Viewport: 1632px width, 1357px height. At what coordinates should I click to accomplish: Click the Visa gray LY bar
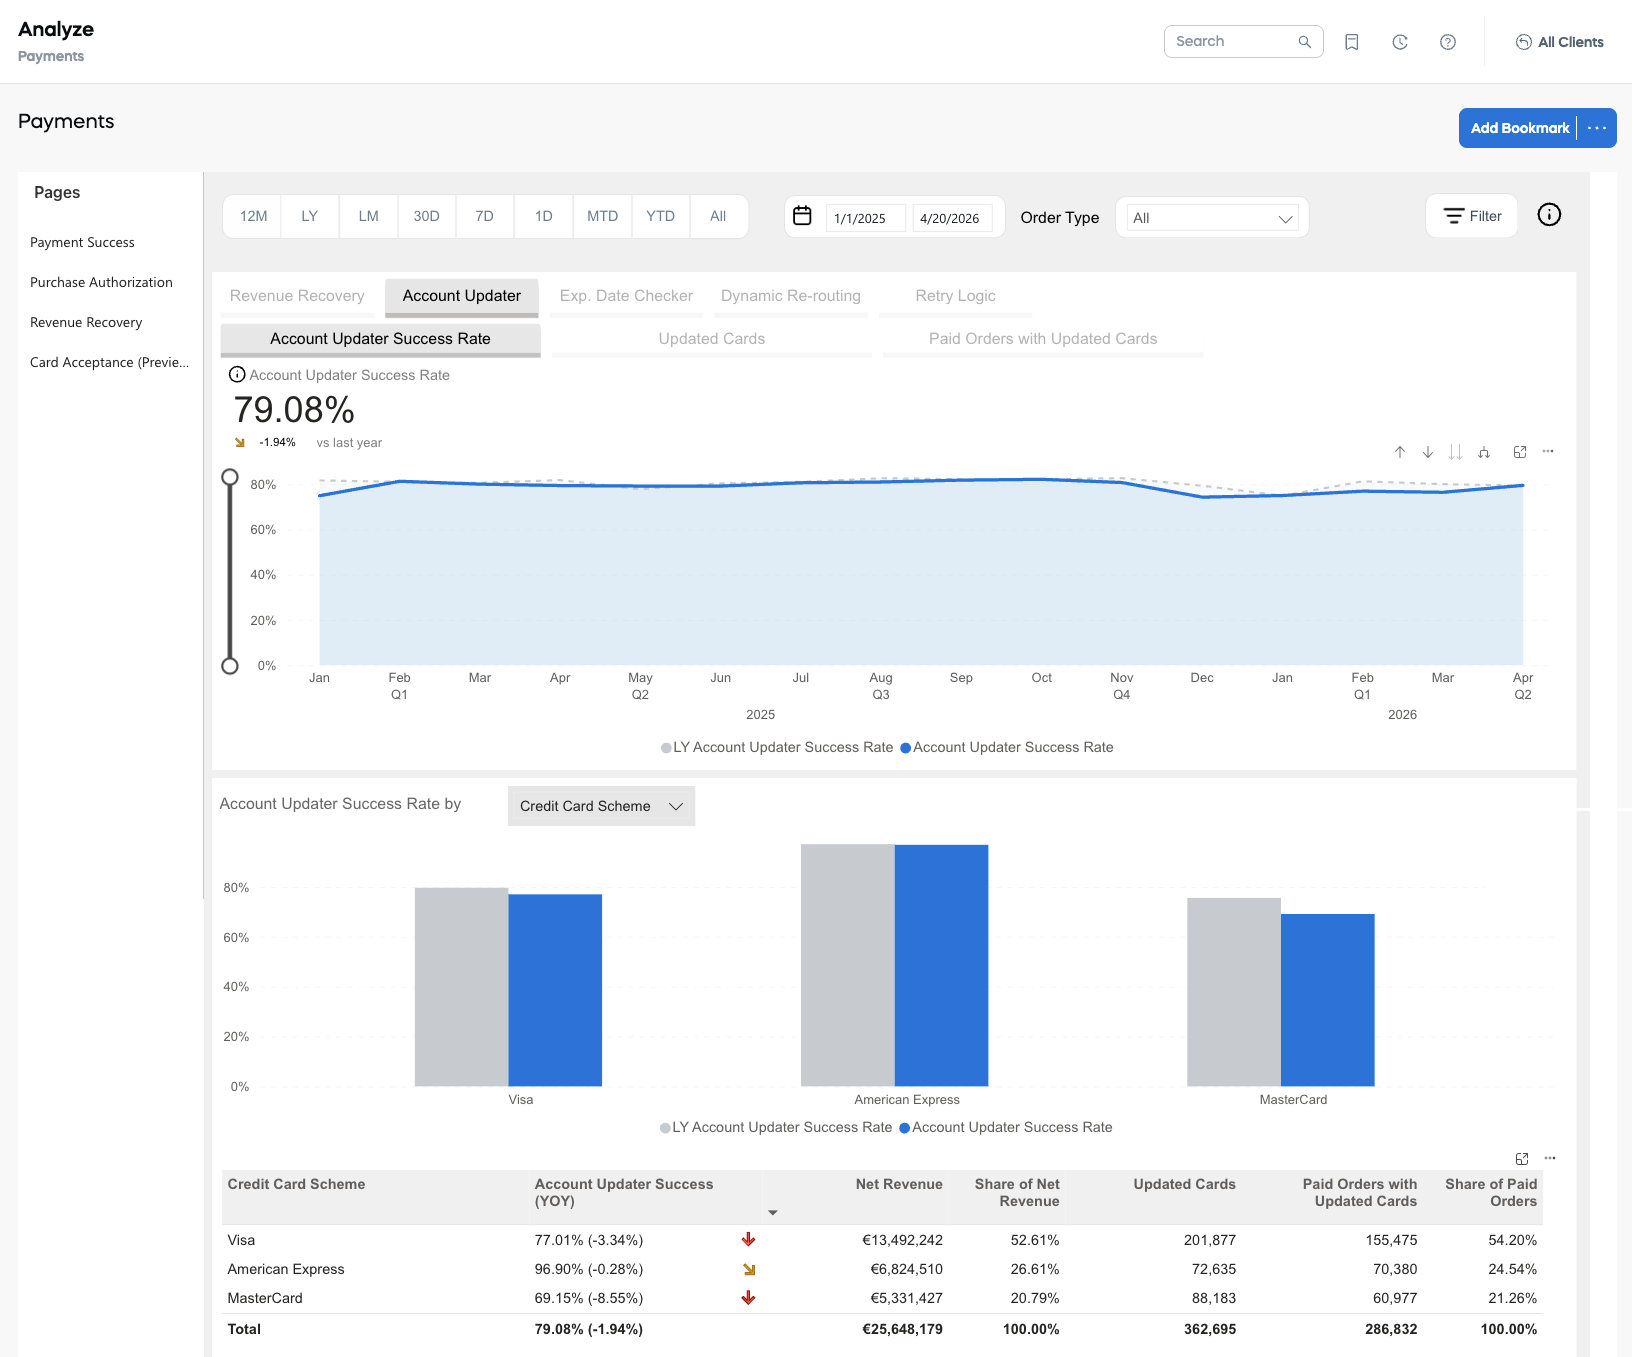tap(461, 987)
